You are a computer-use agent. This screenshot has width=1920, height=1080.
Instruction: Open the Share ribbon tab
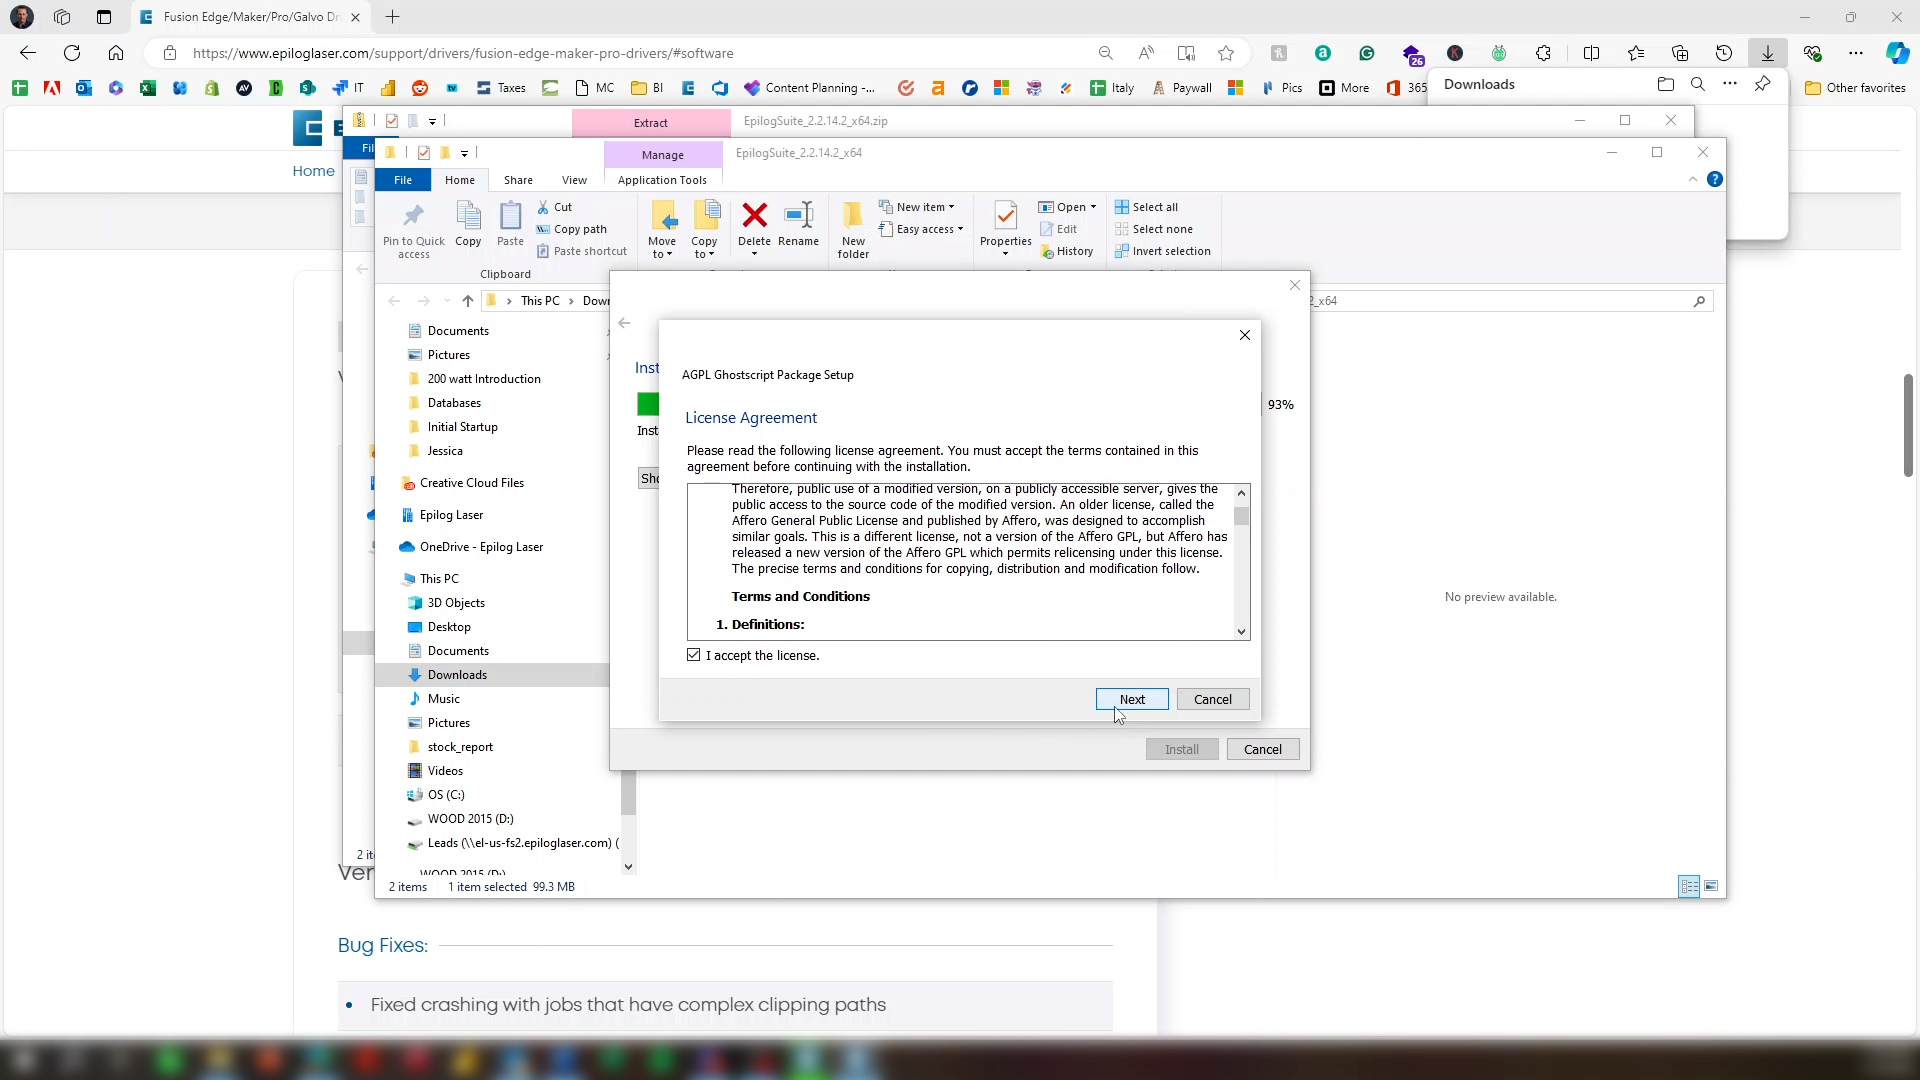(518, 180)
